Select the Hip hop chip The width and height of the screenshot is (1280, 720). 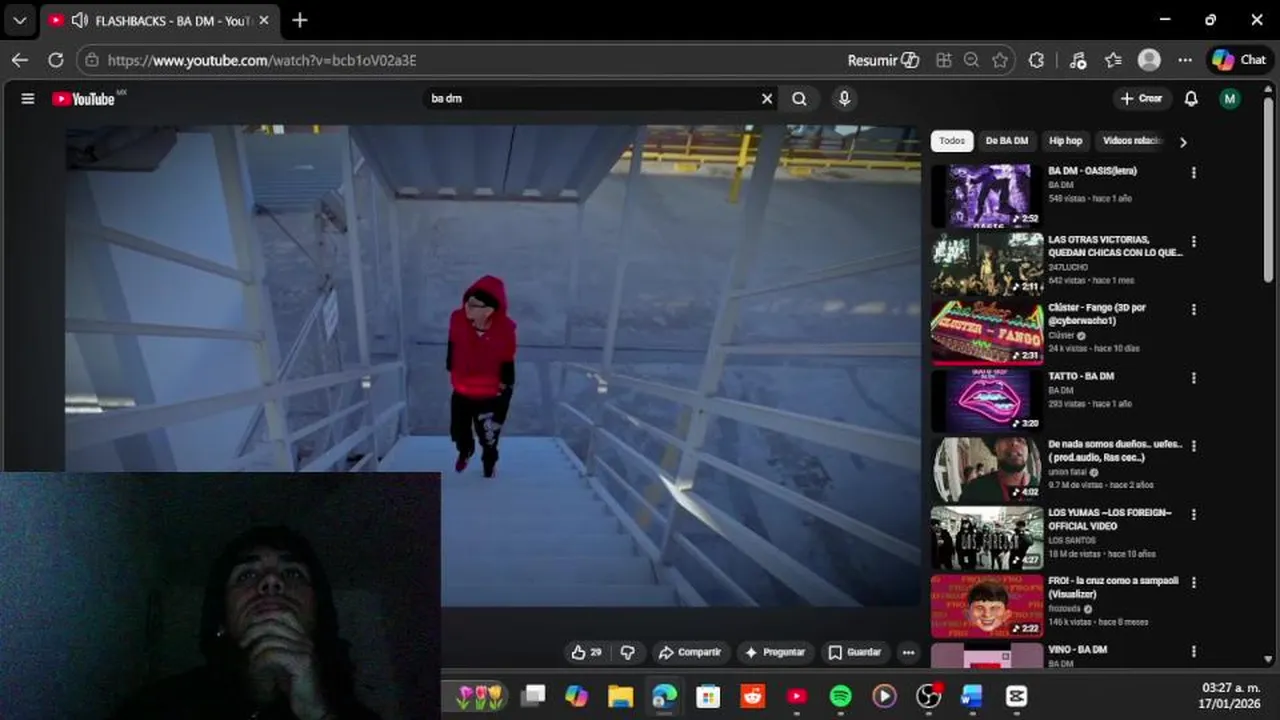tap(1065, 141)
